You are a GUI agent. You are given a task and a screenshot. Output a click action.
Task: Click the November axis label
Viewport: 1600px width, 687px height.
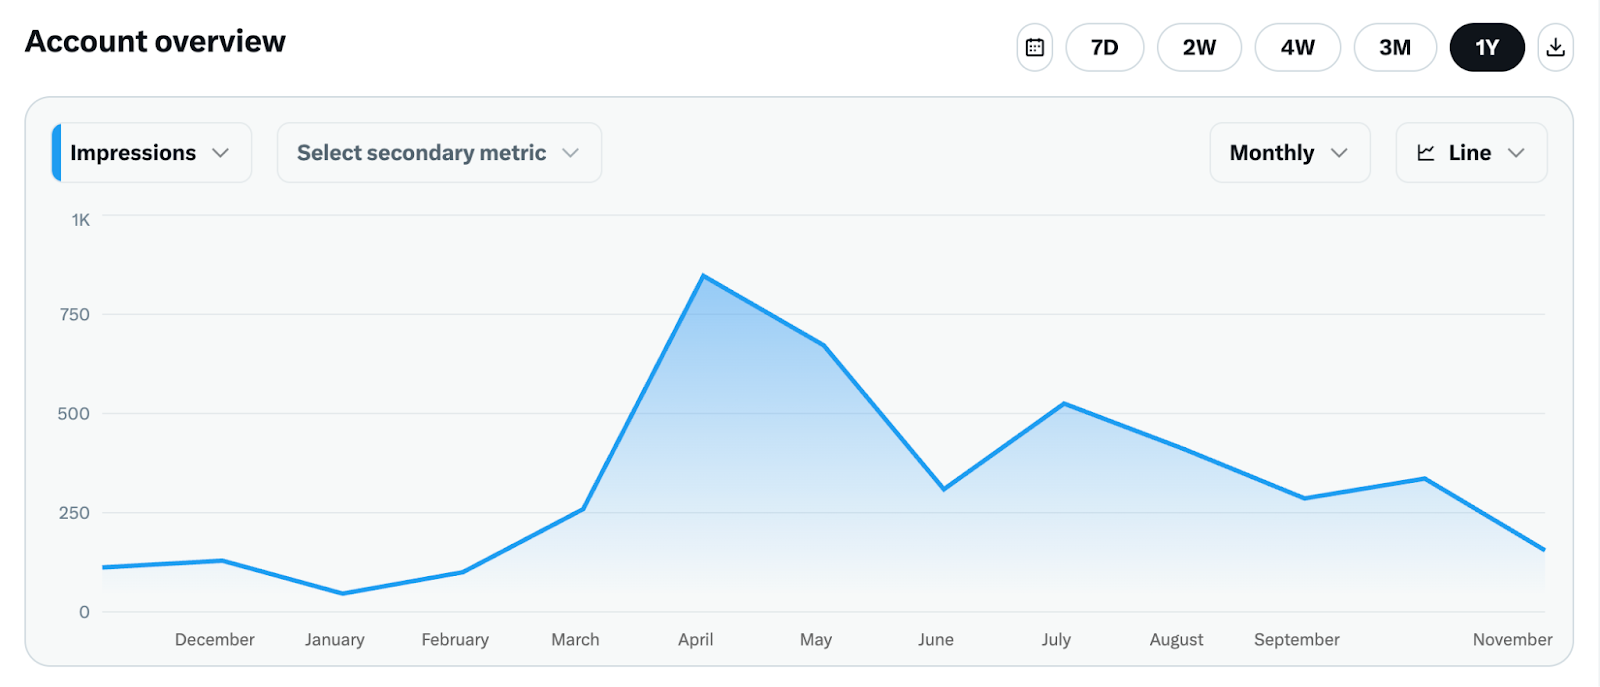pyautogui.click(x=1512, y=640)
